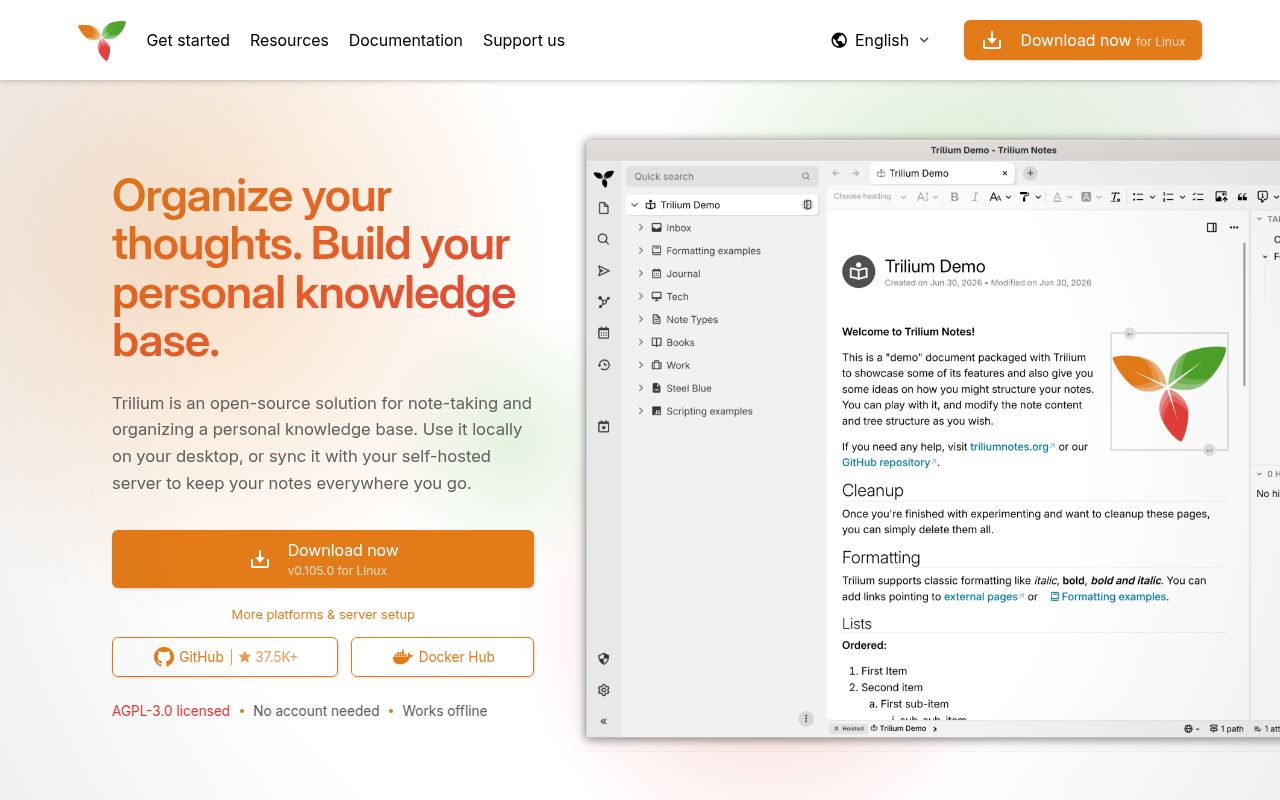This screenshot has width=1280, height=800.
Task: Expand the Inbox tree item
Action: pyautogui.click(x=641, y=228)
